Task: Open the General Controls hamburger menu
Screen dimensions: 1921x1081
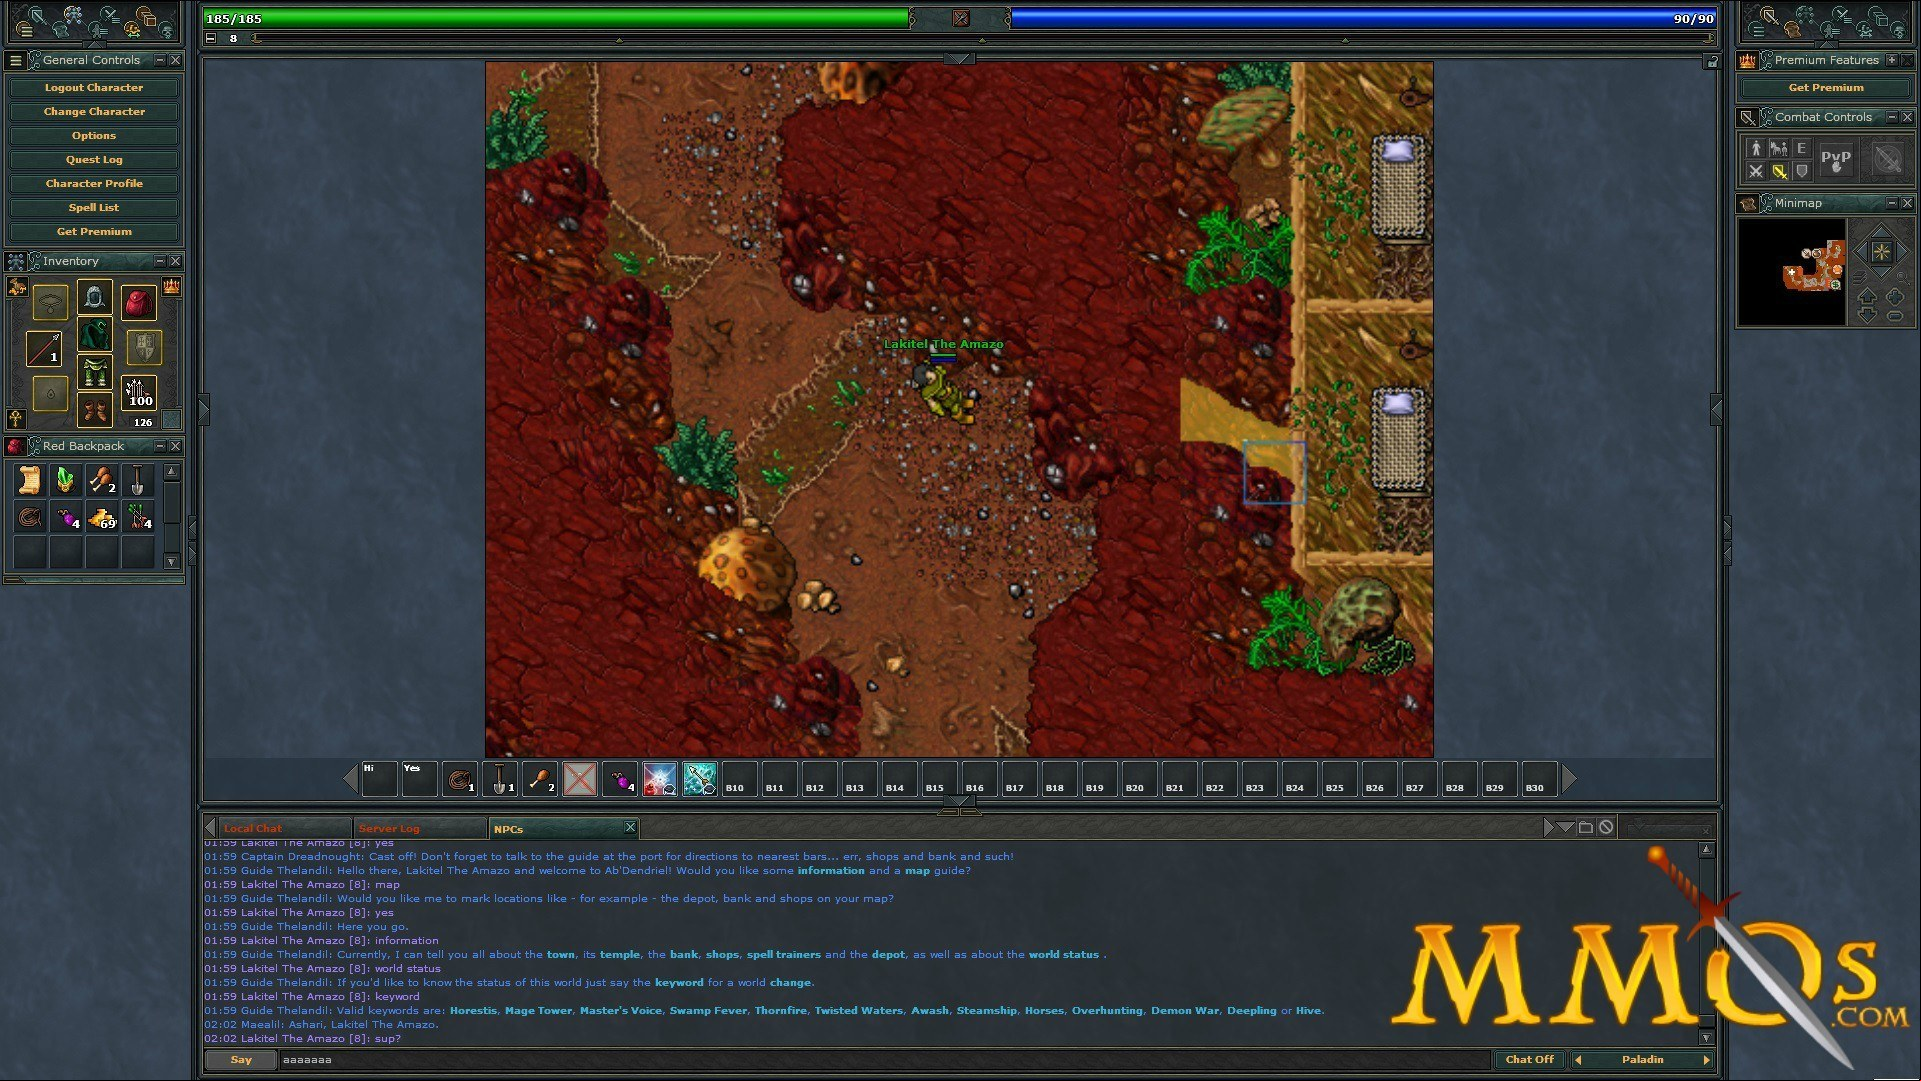Action: [15, 61]
